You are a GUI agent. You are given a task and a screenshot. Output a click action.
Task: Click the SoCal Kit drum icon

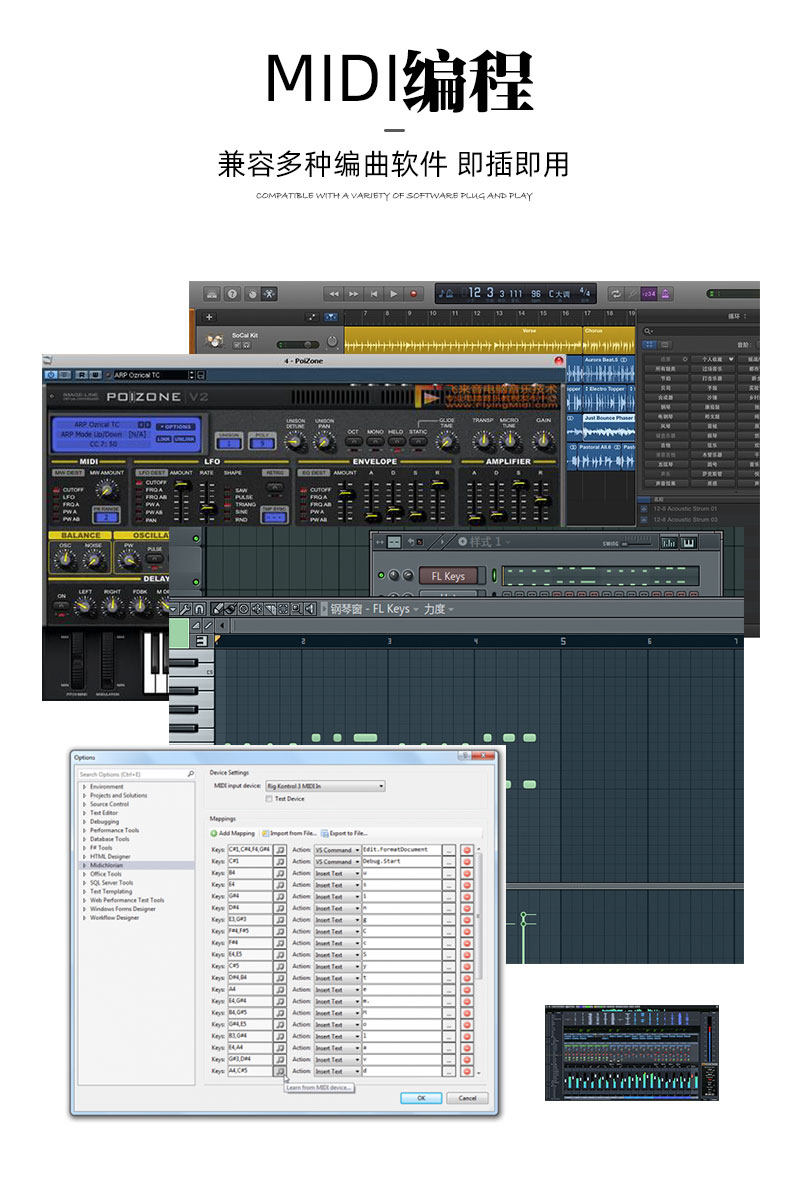click(215, 340)
